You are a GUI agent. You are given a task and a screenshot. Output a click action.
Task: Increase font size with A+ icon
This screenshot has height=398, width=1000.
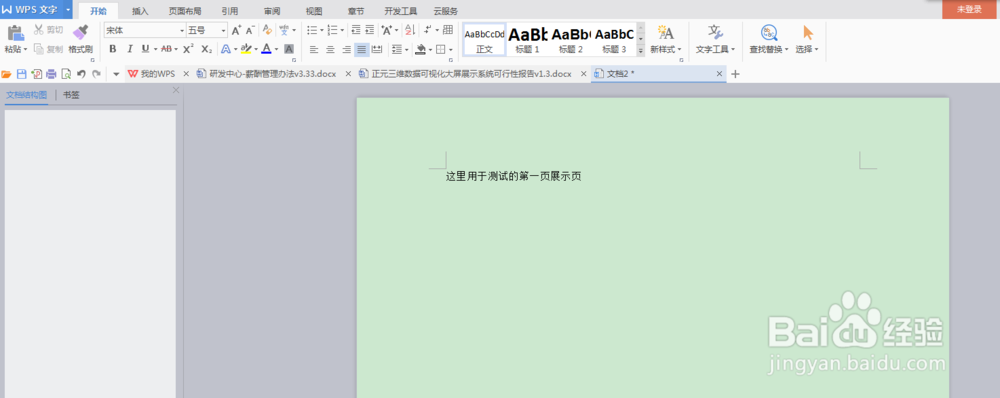[x=236, y=30]
